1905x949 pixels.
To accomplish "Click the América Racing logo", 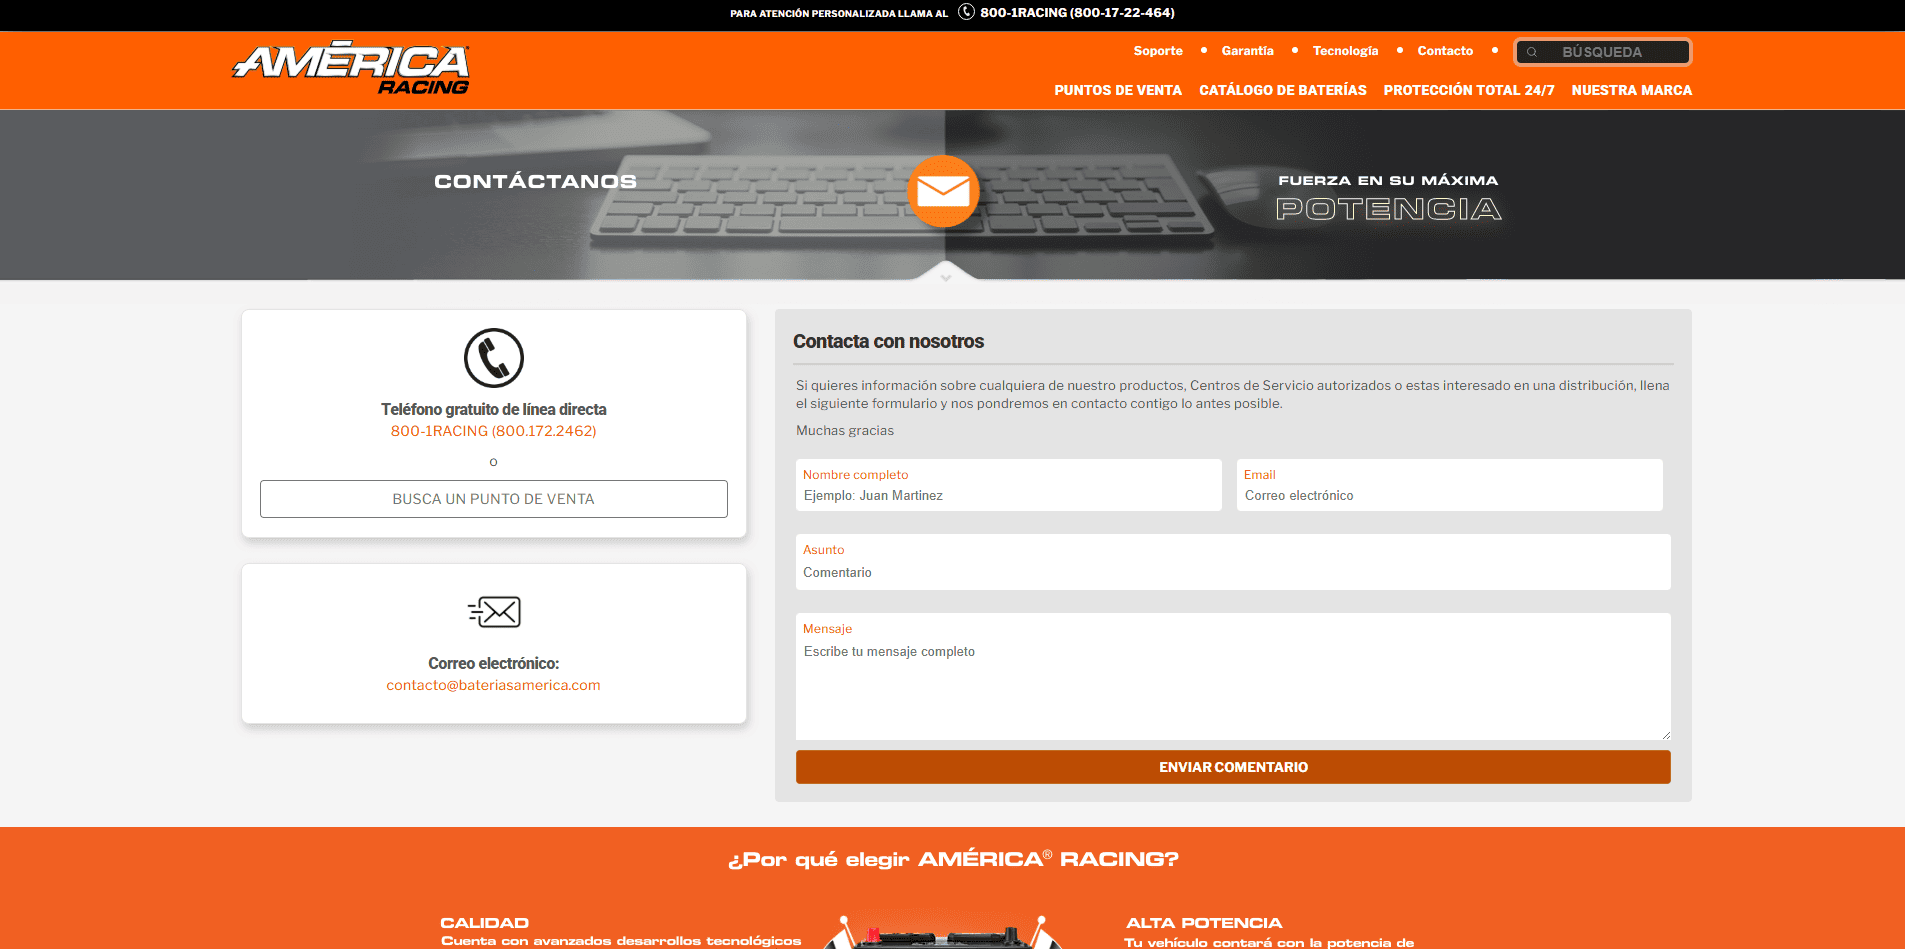I will [351, 68].
